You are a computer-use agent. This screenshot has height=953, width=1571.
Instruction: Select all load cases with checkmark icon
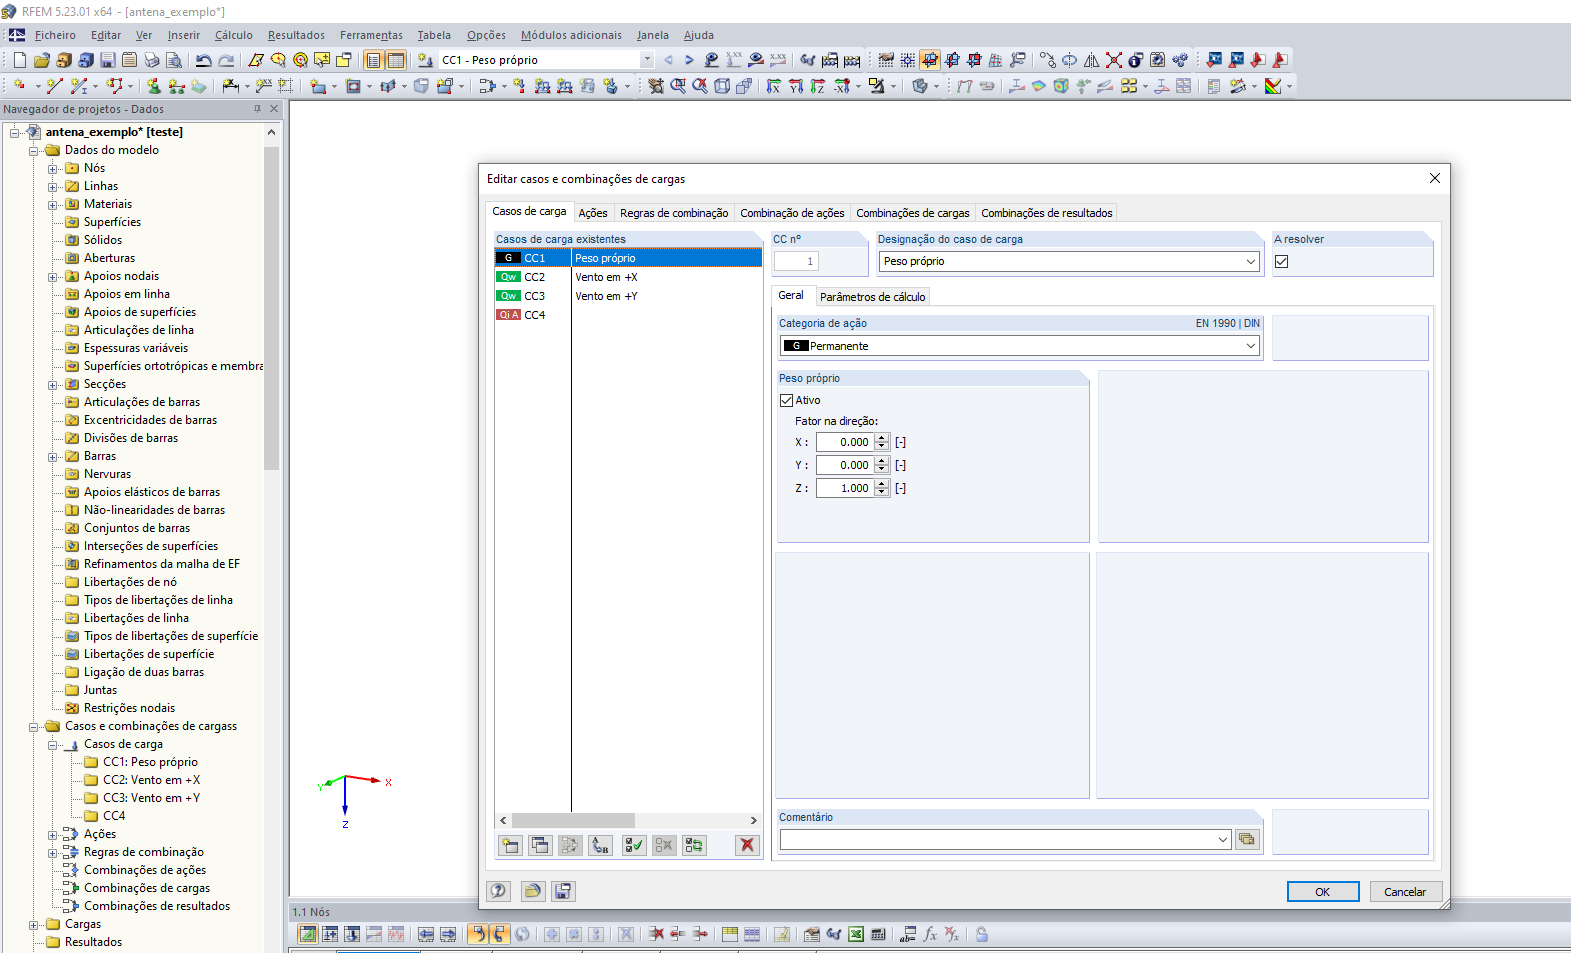634,845
